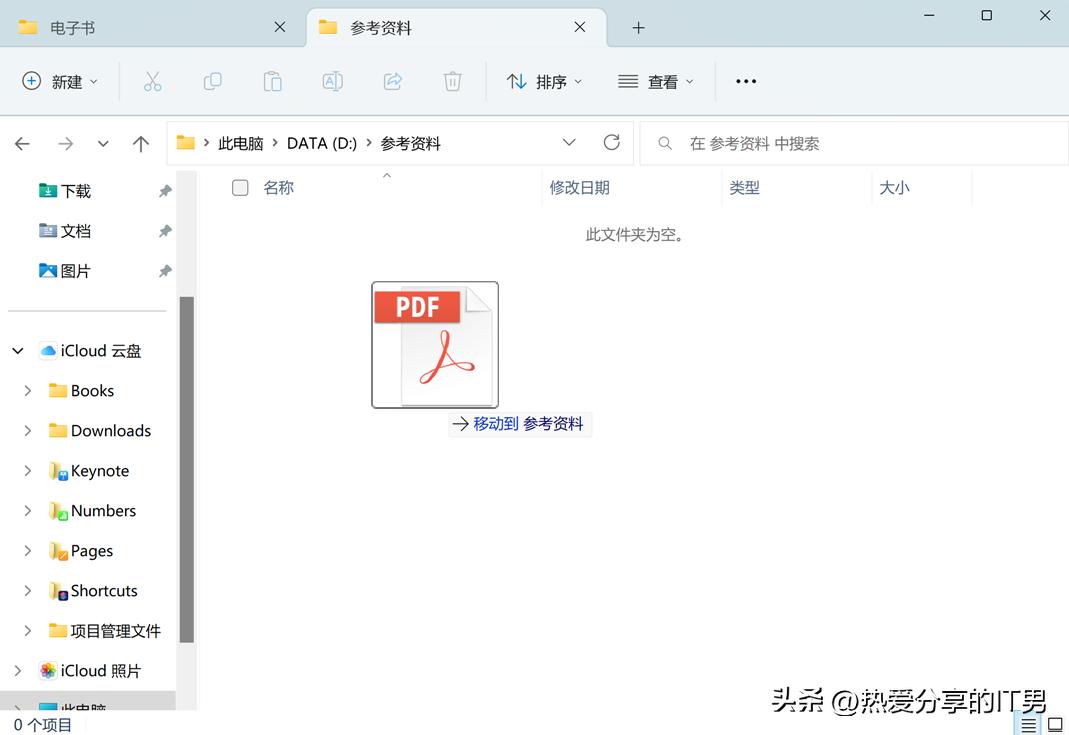Screen dimensions: 1069x735
Task: Select the Cut icon in the toolbar
Action: 152,81
